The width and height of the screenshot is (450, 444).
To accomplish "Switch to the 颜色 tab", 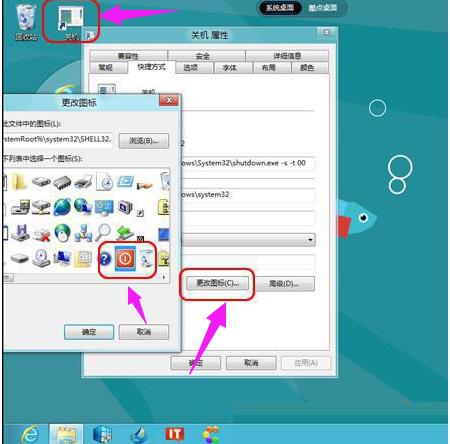I will click(x=310, y=67).
